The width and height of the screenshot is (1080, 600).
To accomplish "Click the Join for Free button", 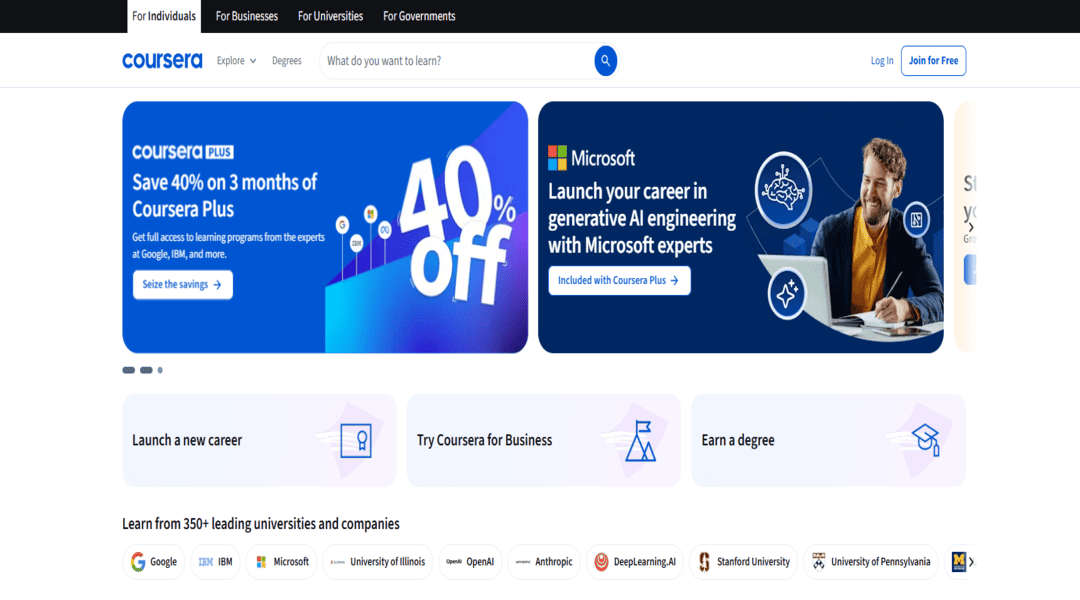I will tap(933, 61).
